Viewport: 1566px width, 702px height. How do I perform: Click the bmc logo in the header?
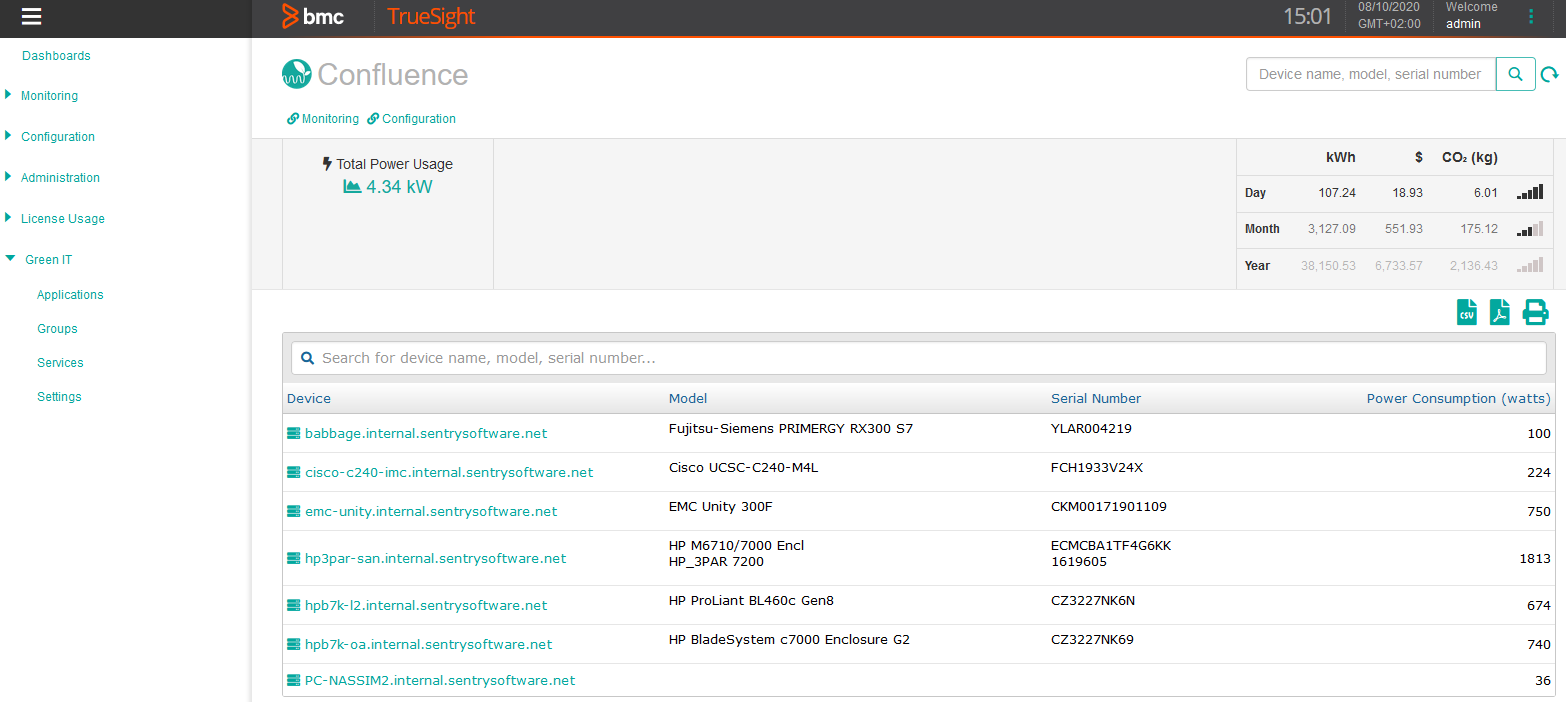[314, 16]
